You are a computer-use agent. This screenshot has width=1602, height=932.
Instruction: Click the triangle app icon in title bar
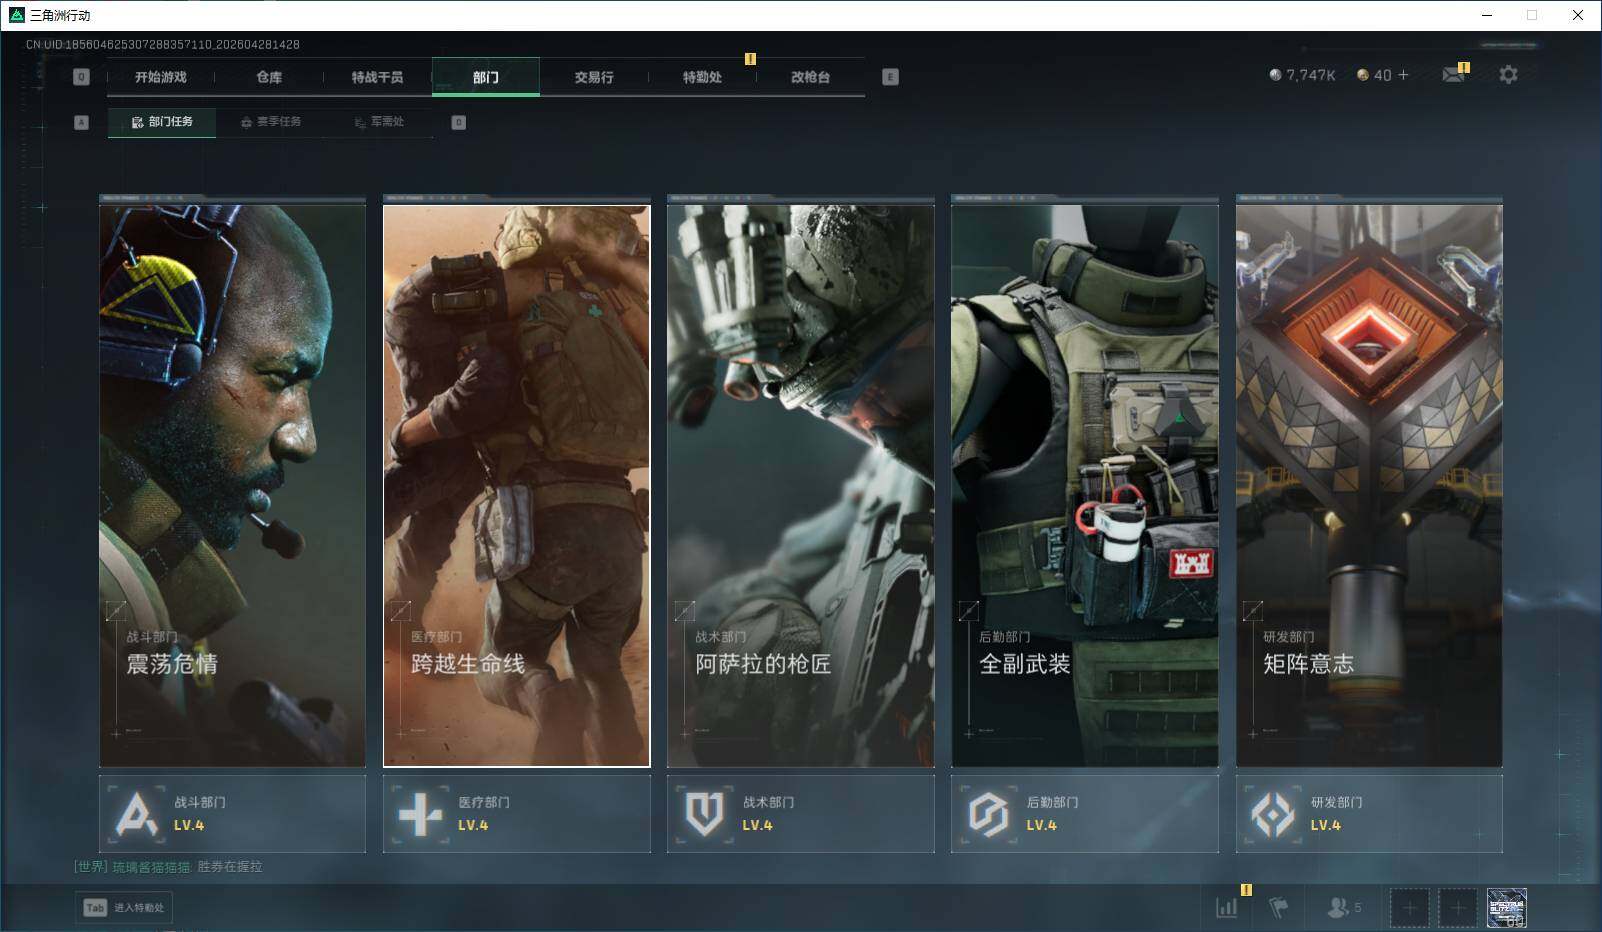tap(16, 15)
